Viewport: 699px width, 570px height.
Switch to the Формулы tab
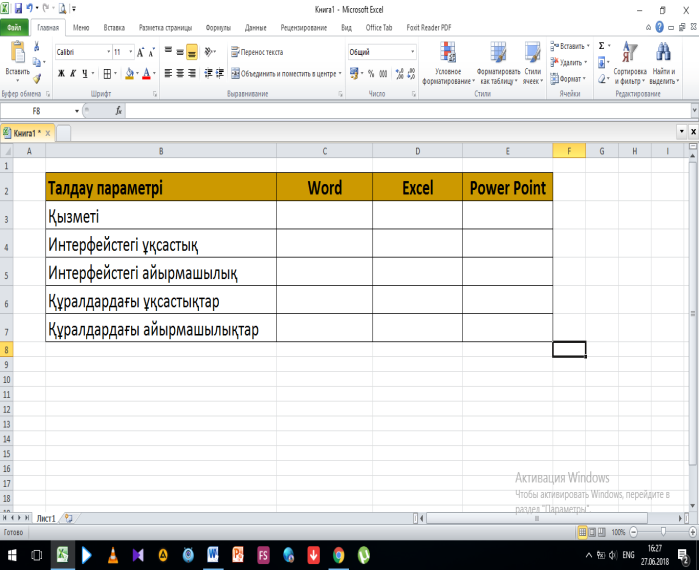(218, 28)
